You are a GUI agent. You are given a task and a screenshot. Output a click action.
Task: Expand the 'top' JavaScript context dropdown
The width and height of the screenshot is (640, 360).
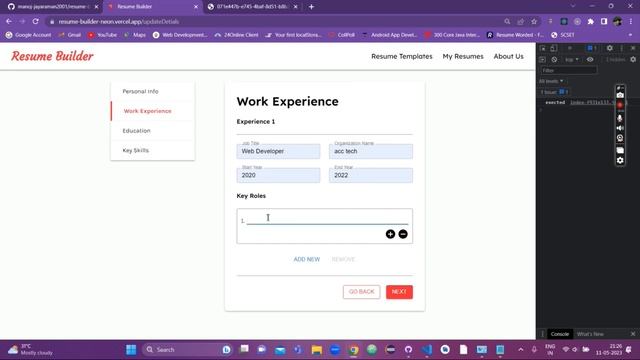pos(571,60)
